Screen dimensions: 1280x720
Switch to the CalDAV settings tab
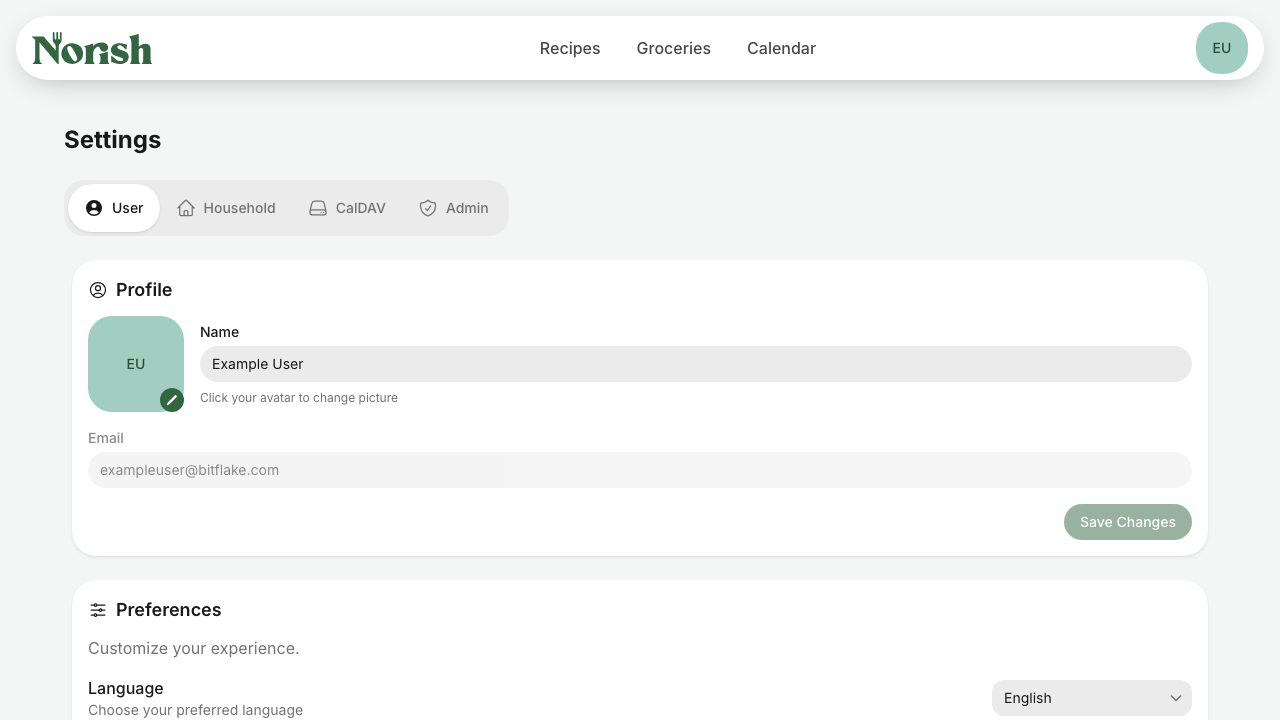coord(347,208)
